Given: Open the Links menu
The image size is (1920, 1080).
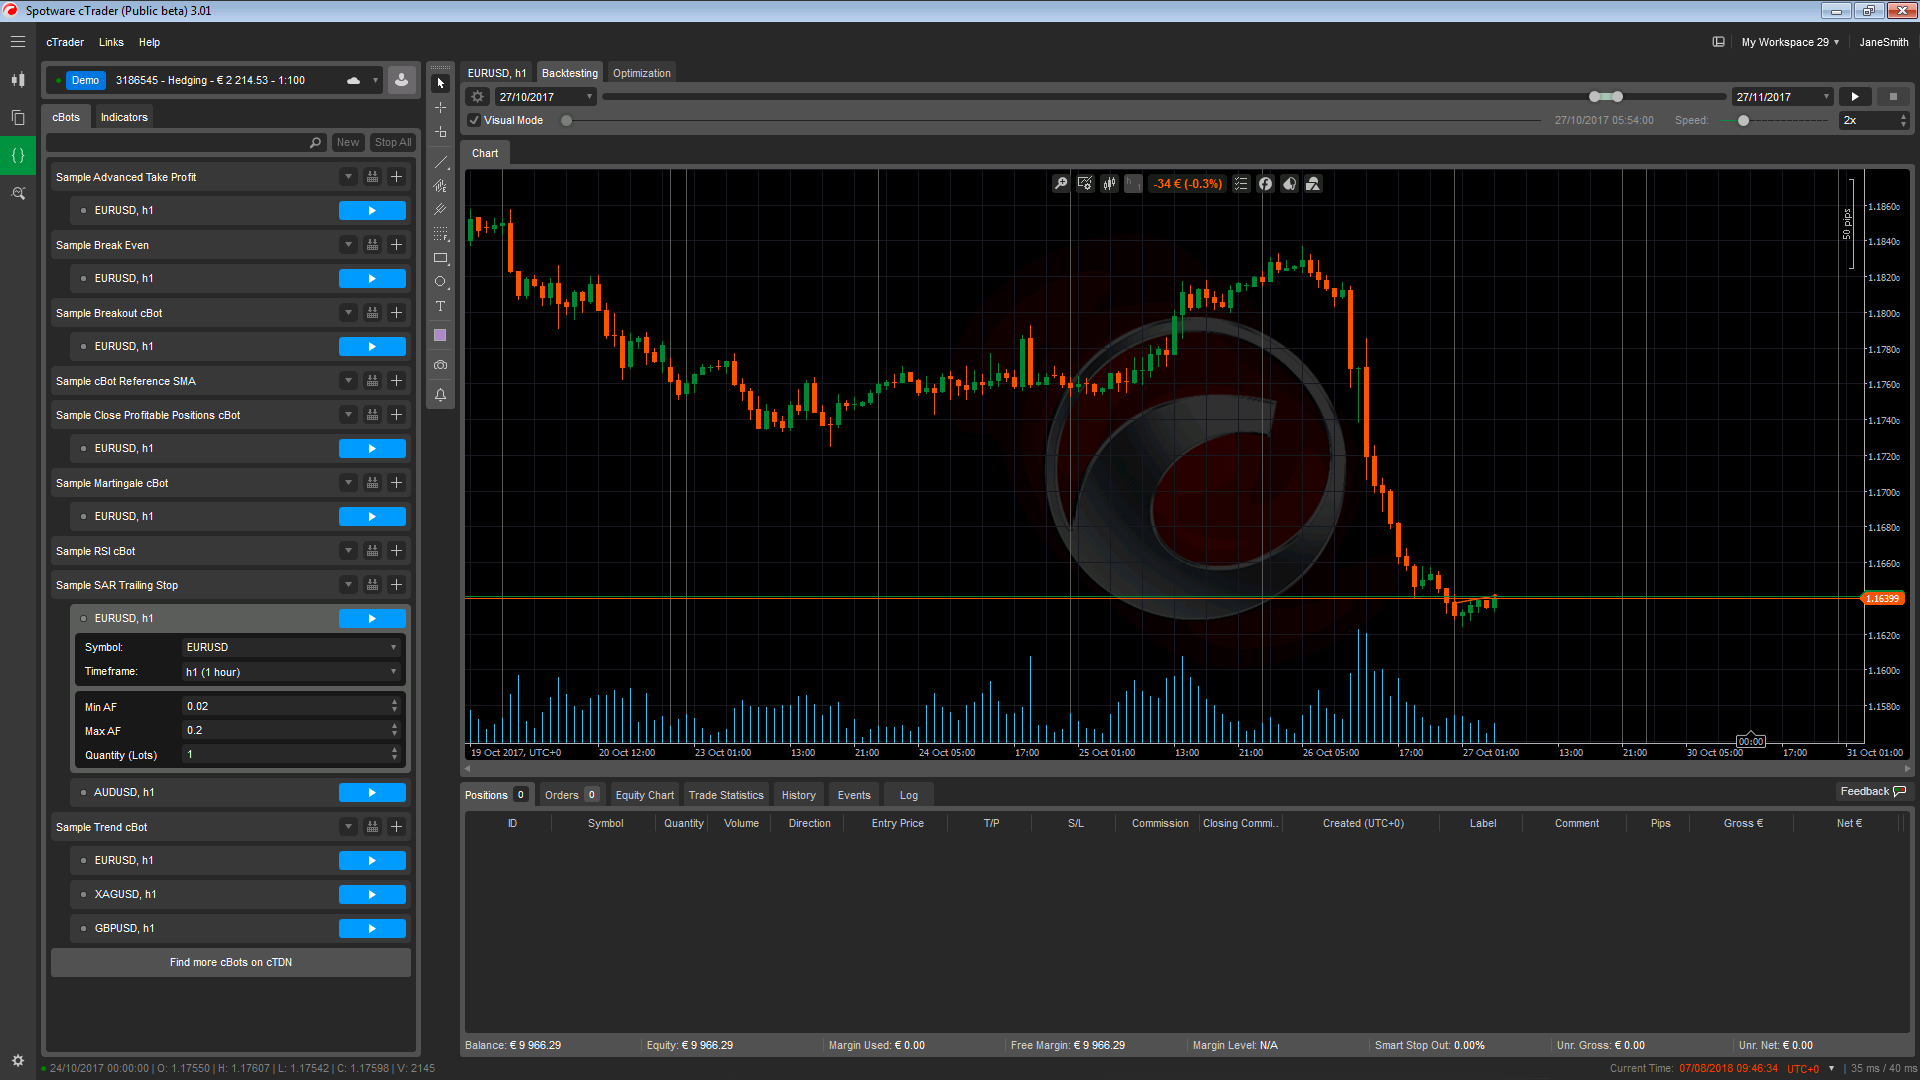Looking at the screenshot, I should pyautogui.click(x=111, y=42).
